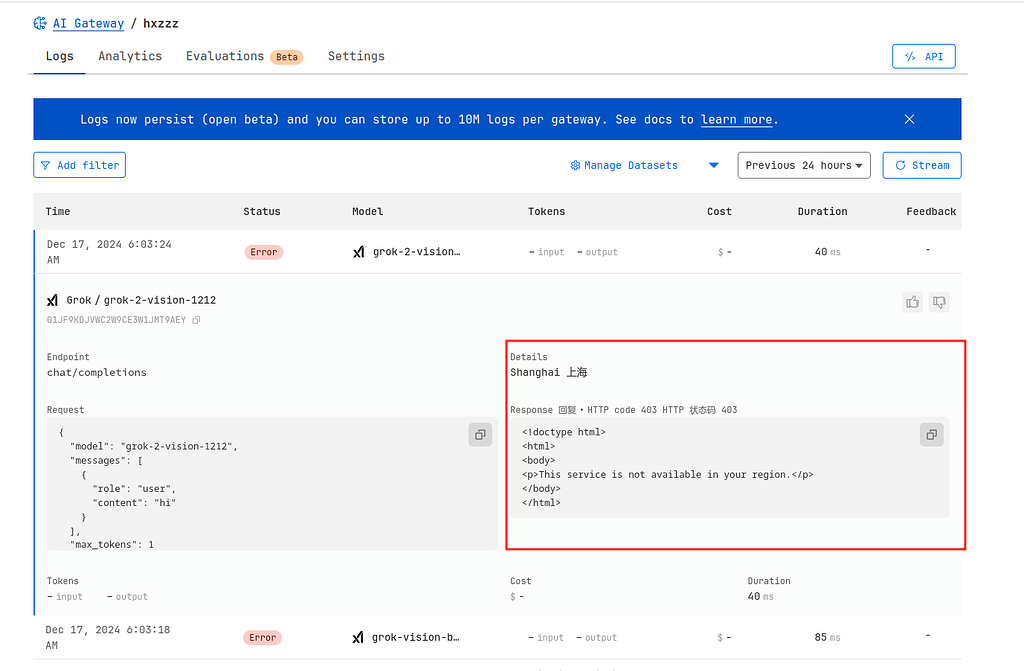Click the 85 ms duration value
Screen dimensions: 1024x671
(827, 637)
